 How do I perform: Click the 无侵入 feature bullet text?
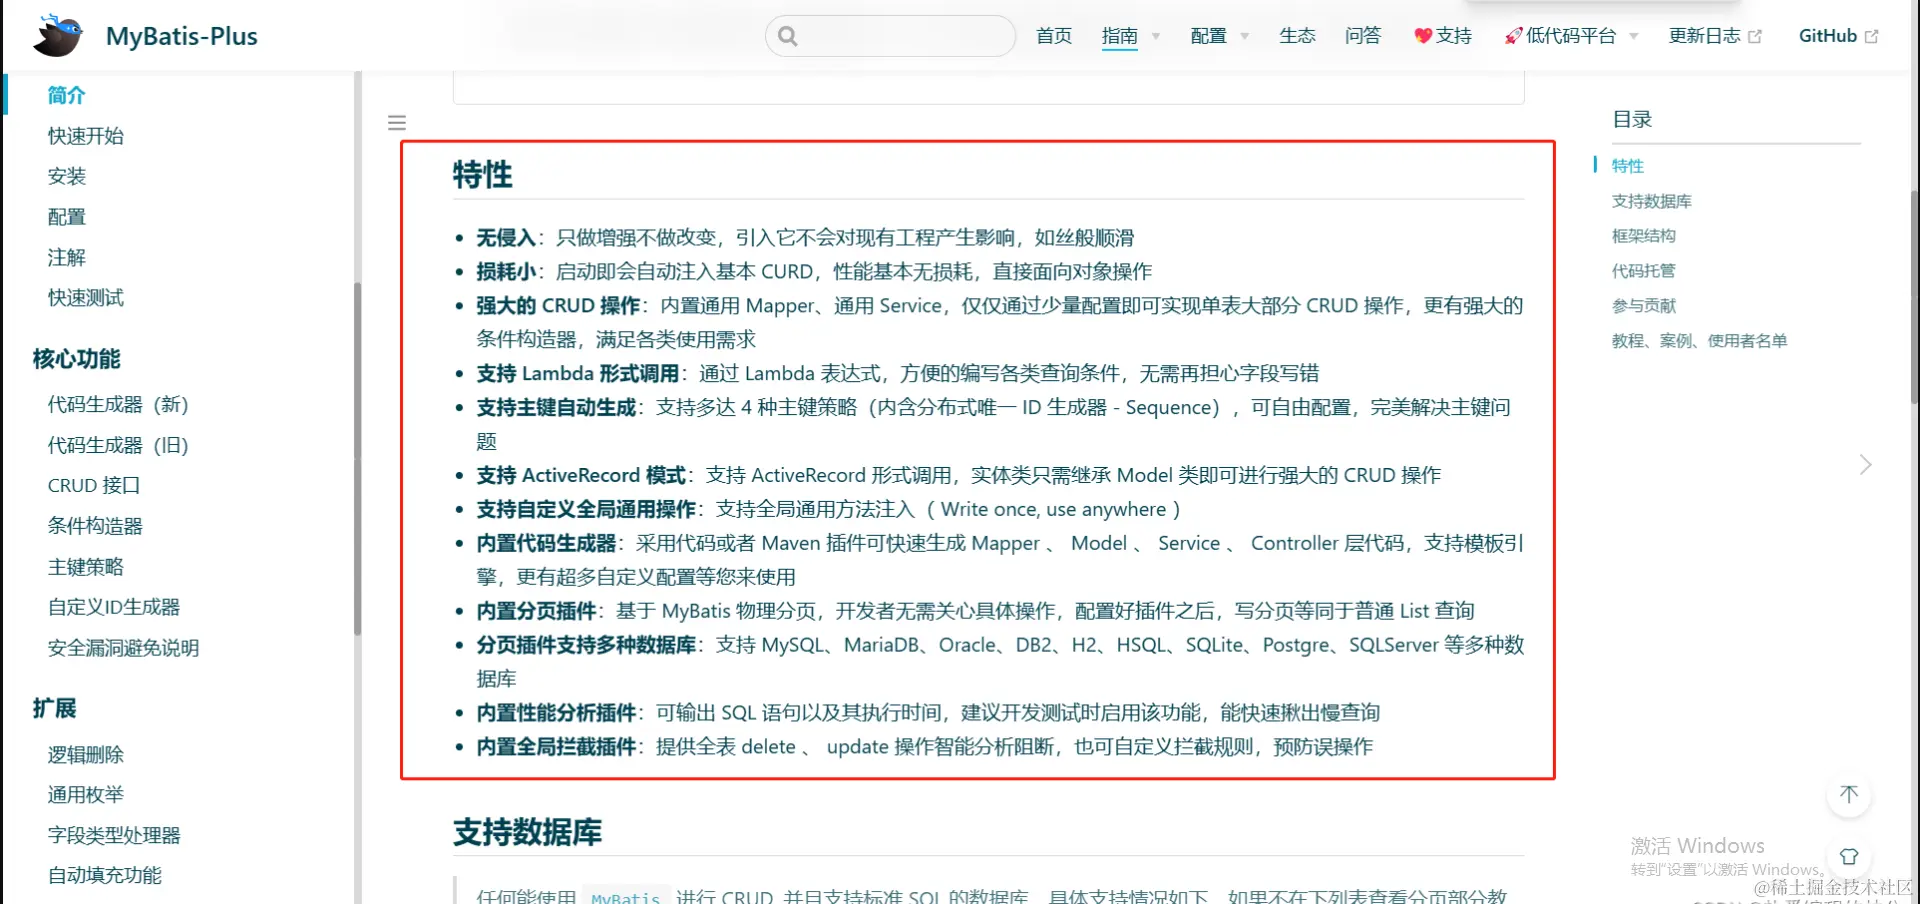[x=805, y=238]
